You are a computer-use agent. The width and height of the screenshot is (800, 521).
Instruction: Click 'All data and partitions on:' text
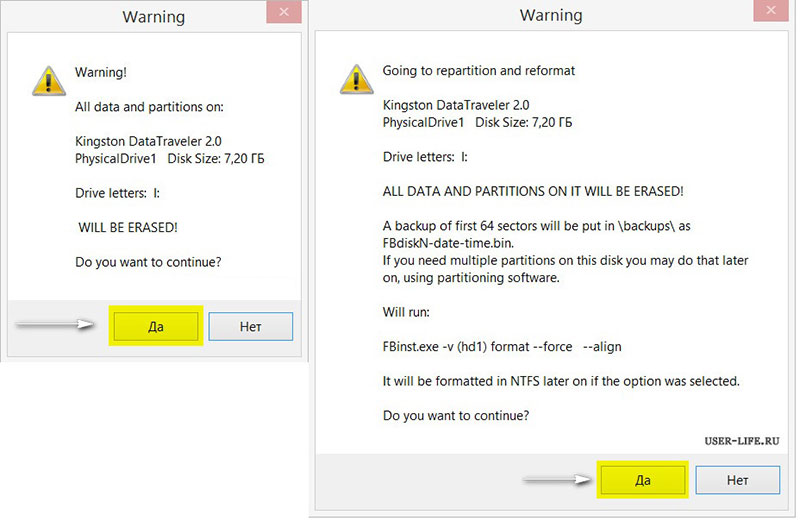pos(149,107)
